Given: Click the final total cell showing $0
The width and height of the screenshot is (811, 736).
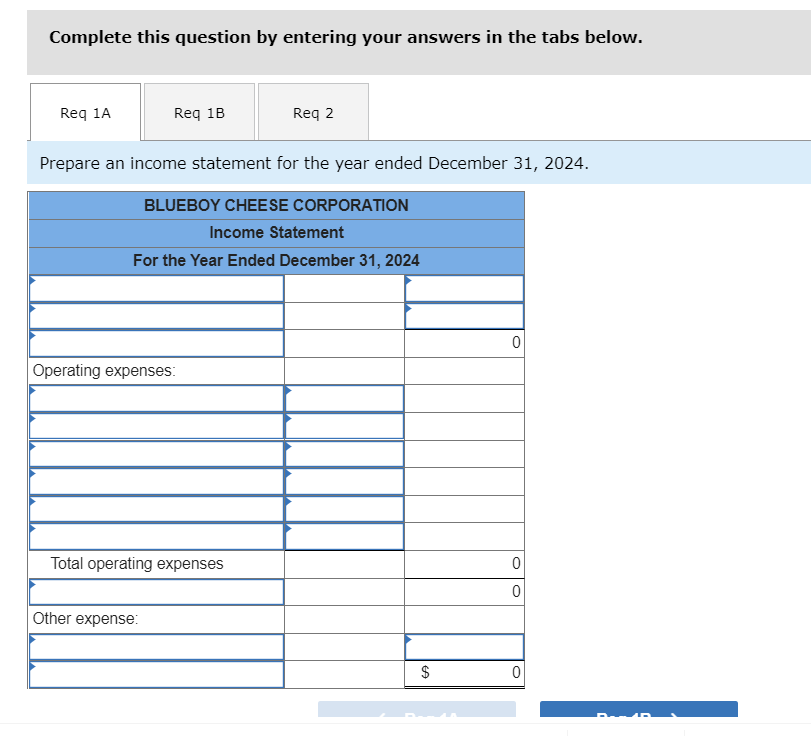Looking at the screenshot, I should pyautogui.click(x=463, y=672).
